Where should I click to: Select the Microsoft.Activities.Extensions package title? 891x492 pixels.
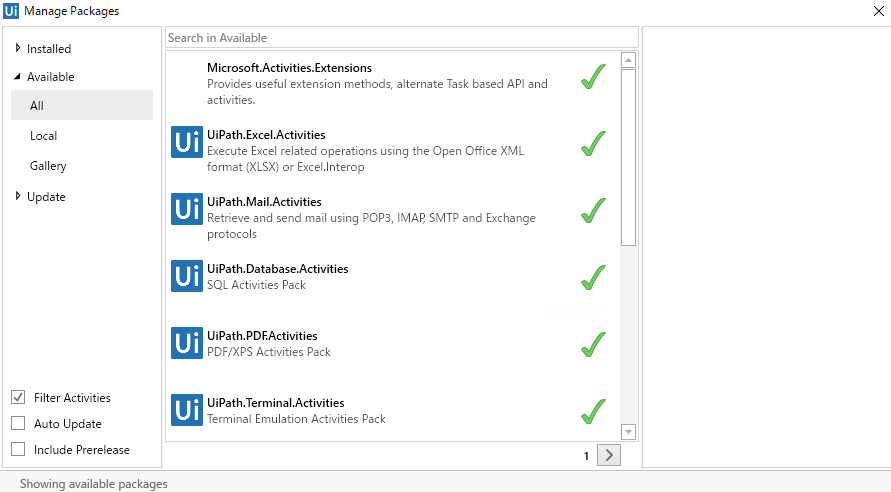click(289, 68)
